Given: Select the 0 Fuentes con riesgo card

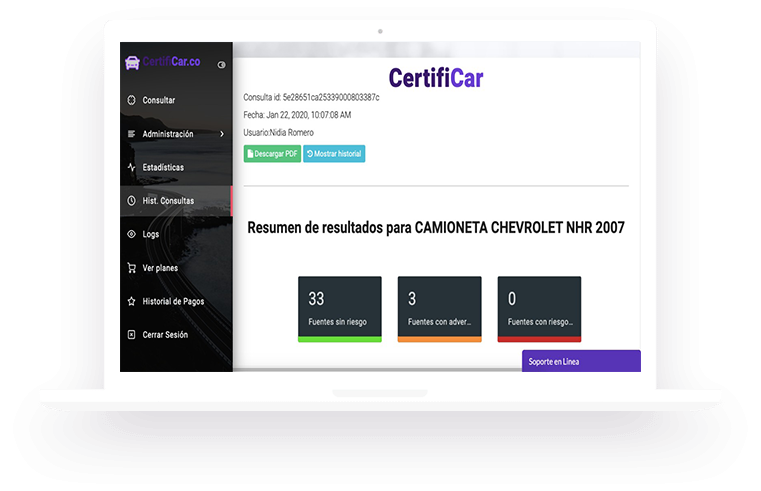Looking at the screenshot, I should pos(539,309).
